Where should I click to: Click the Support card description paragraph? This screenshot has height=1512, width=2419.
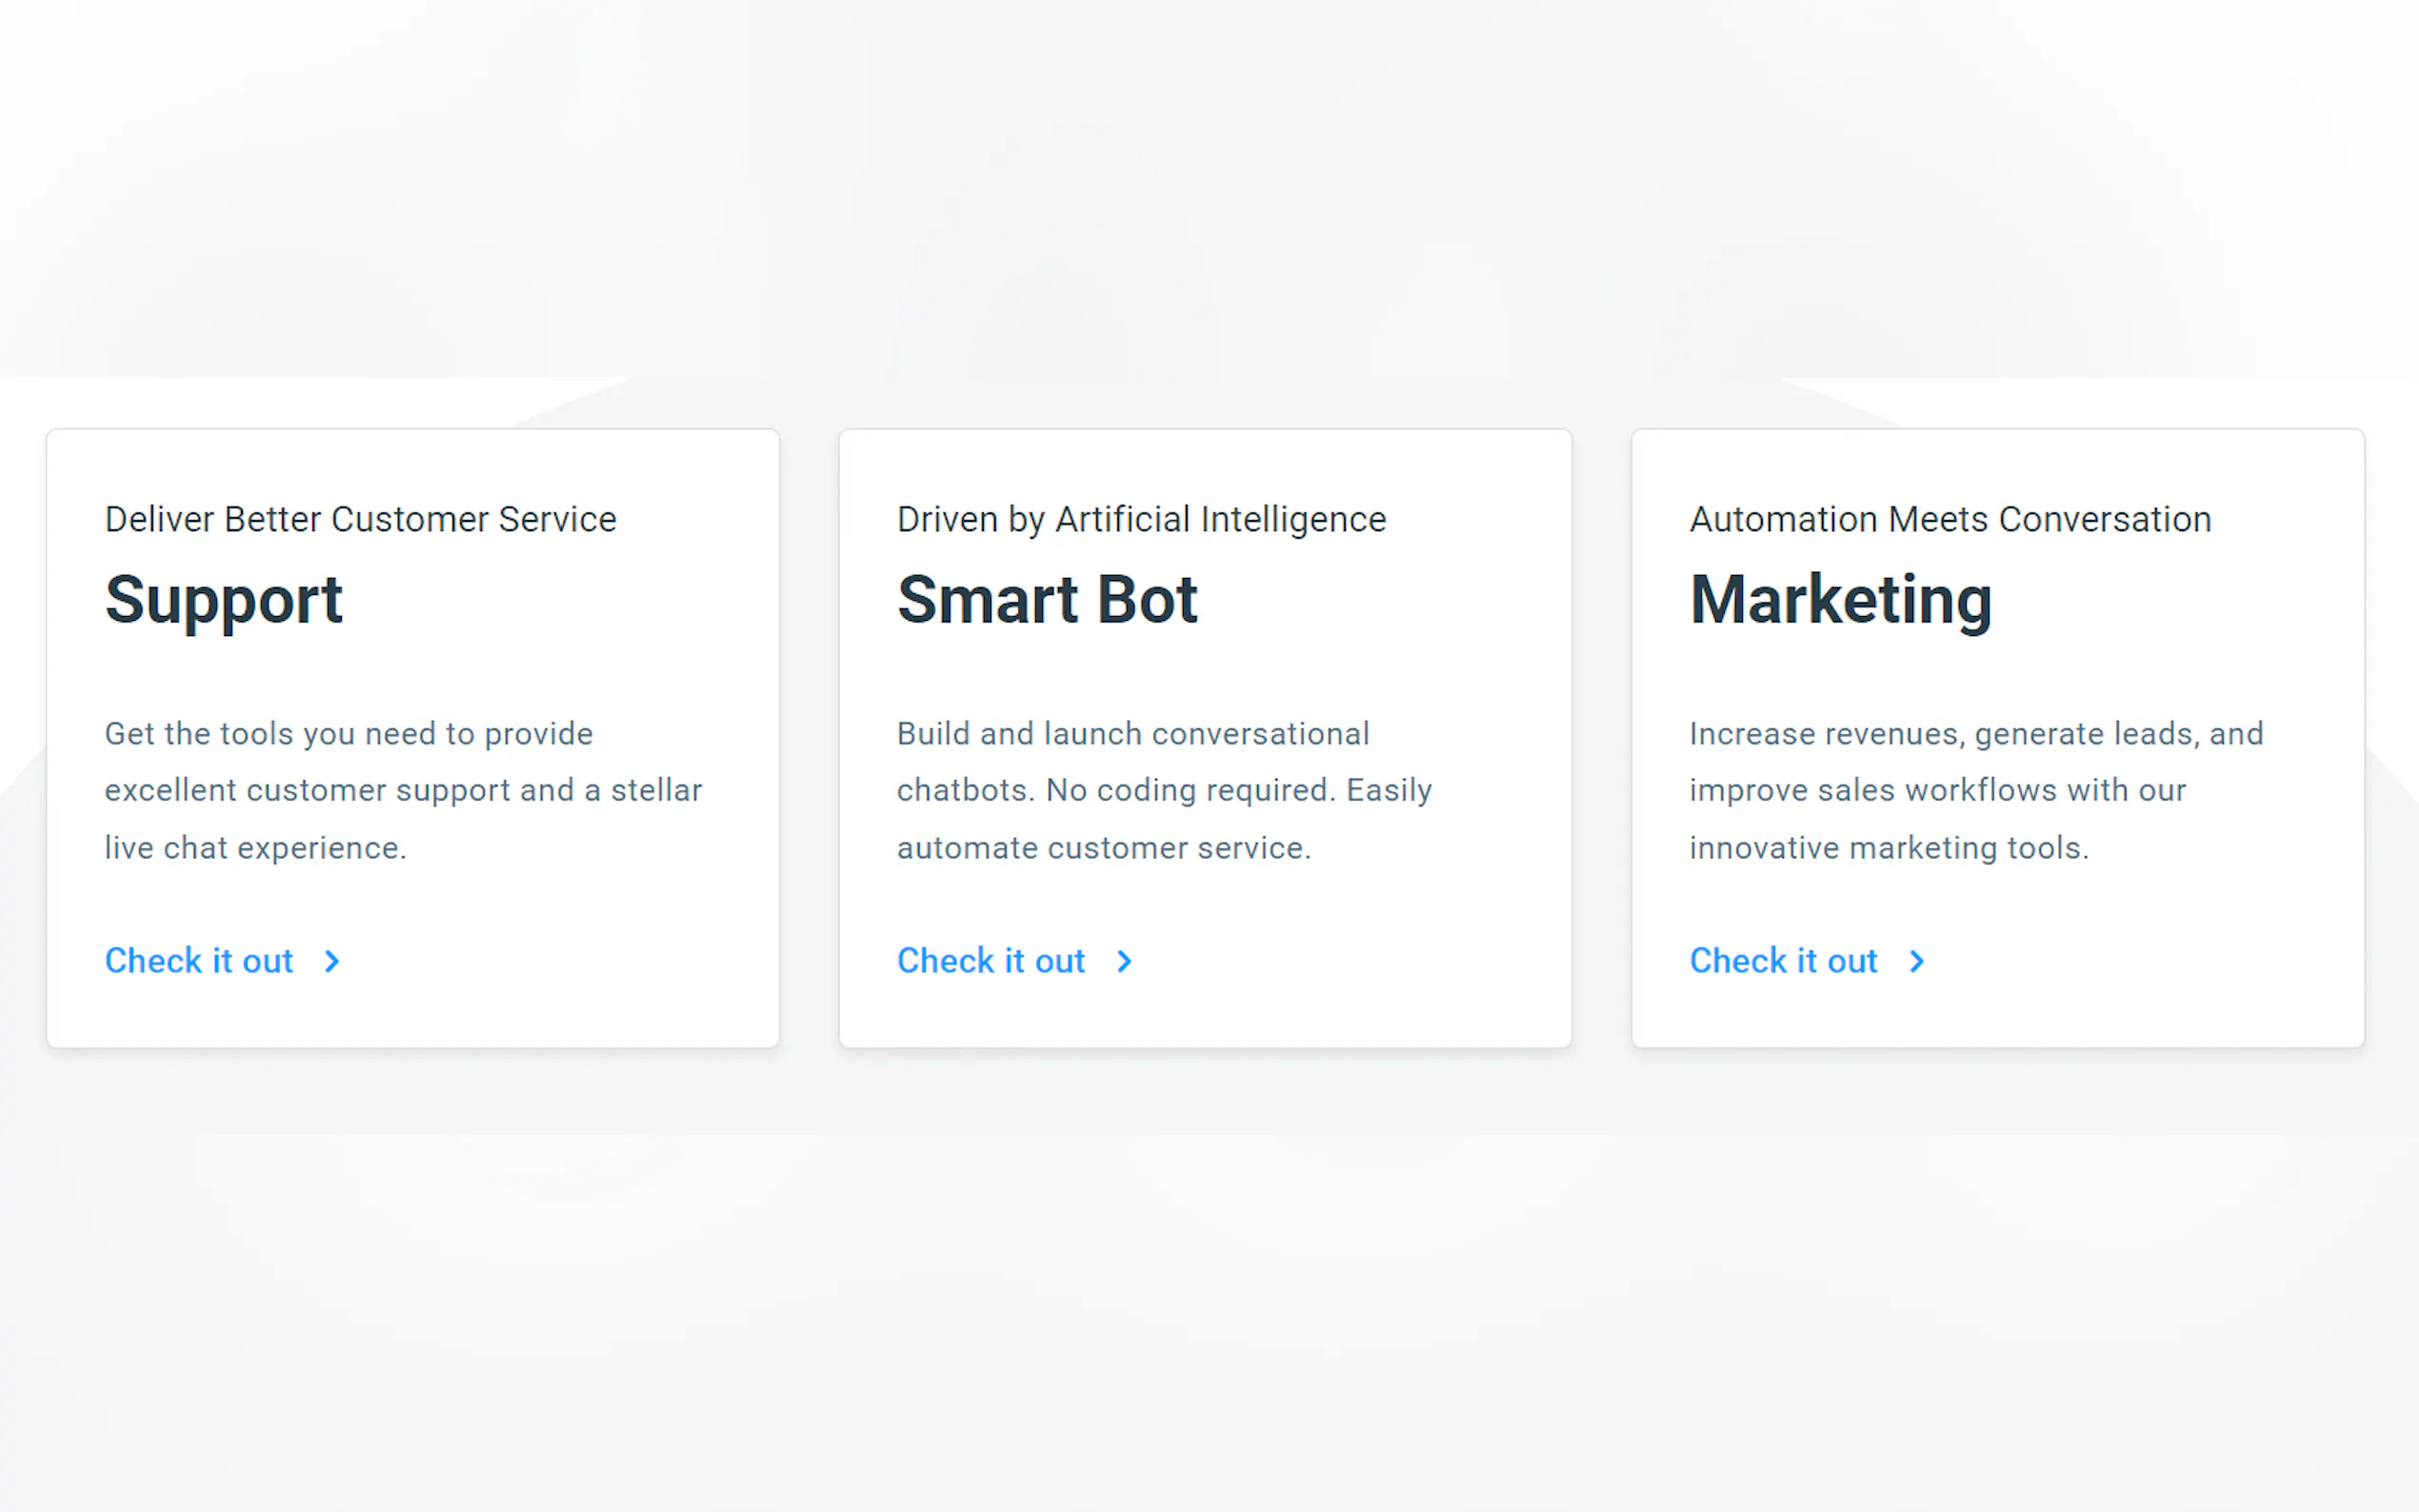403,790
